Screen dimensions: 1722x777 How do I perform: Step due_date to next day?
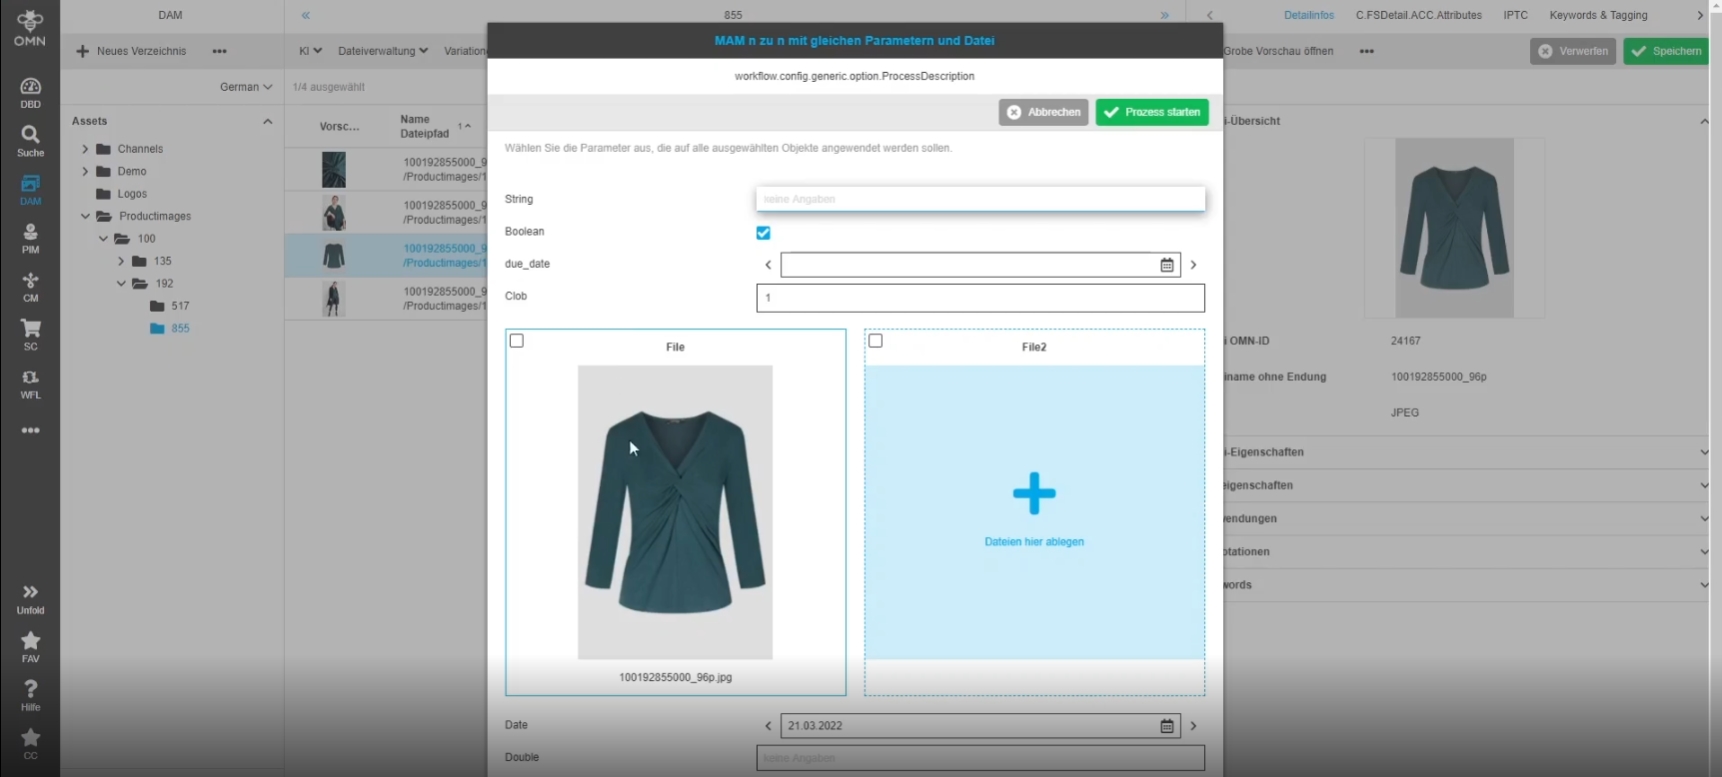click(x=1193, y=265)
